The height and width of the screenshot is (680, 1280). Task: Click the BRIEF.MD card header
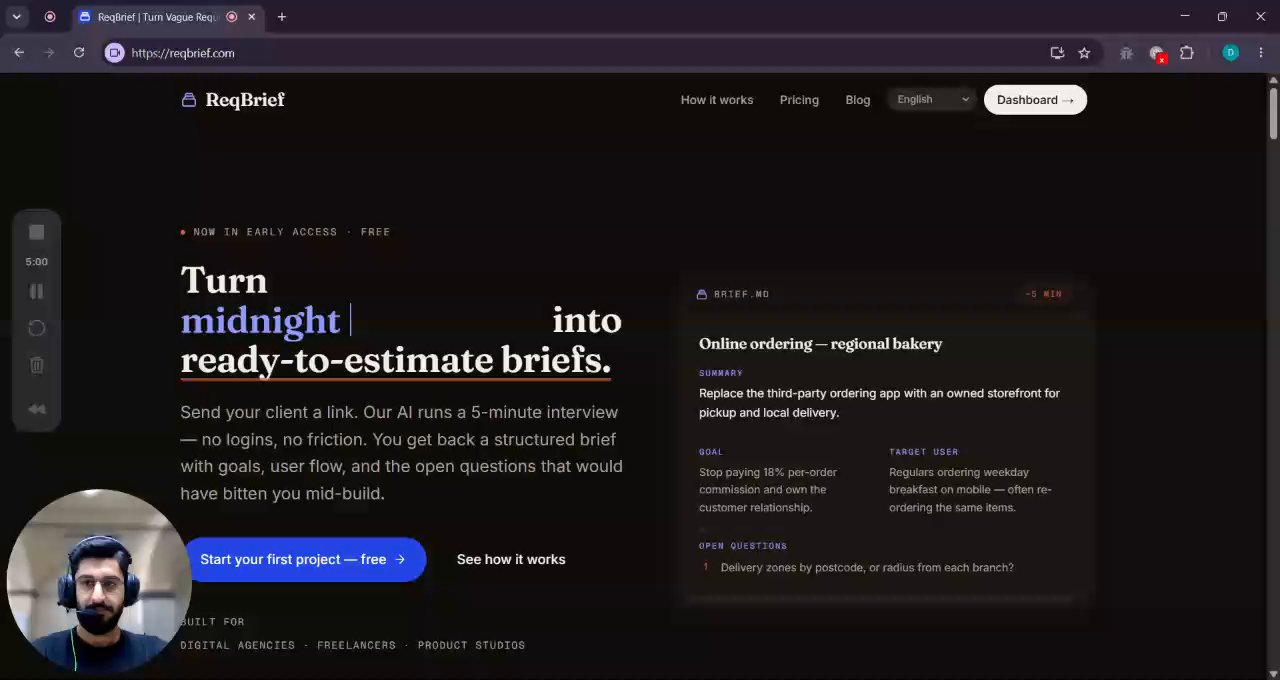pyautogui.click(x=733, y=294)
